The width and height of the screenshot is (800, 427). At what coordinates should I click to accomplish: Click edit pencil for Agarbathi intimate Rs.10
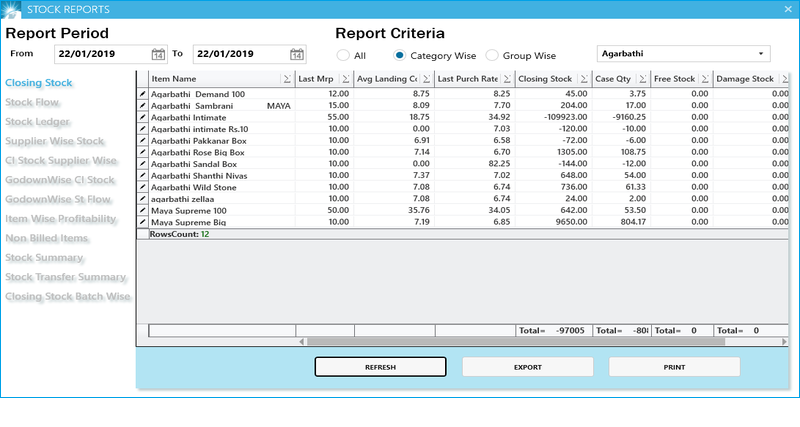click(x=143, y=129)
